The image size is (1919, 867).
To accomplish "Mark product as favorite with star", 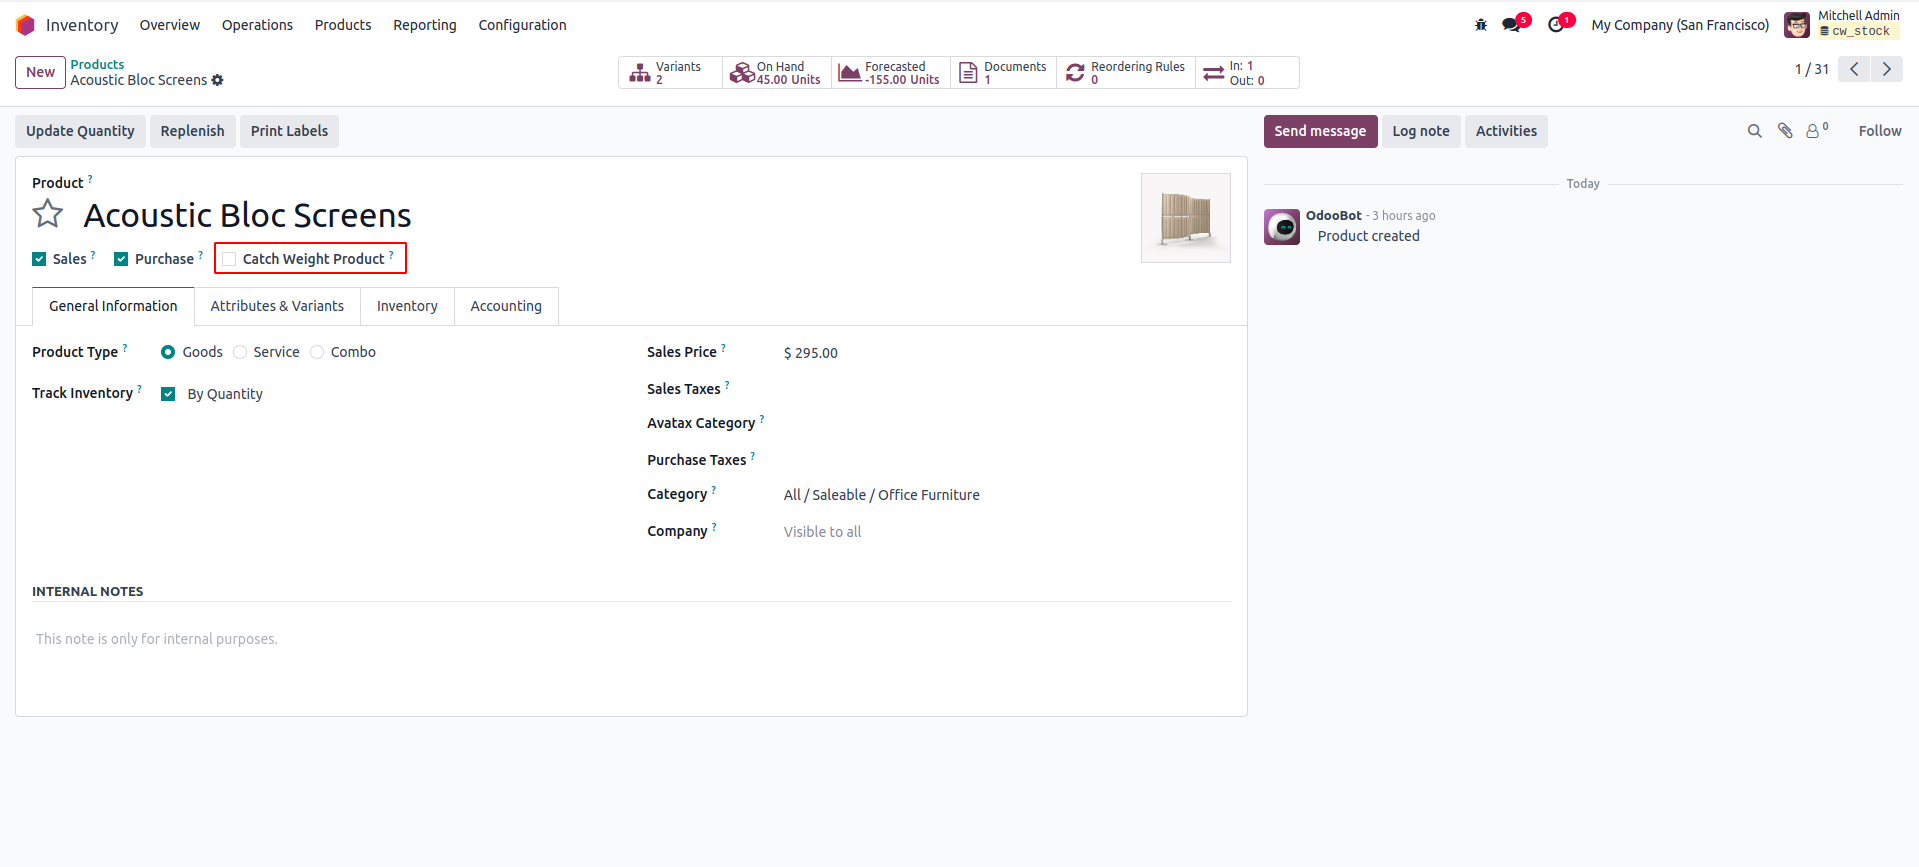I will click(48, 214).
